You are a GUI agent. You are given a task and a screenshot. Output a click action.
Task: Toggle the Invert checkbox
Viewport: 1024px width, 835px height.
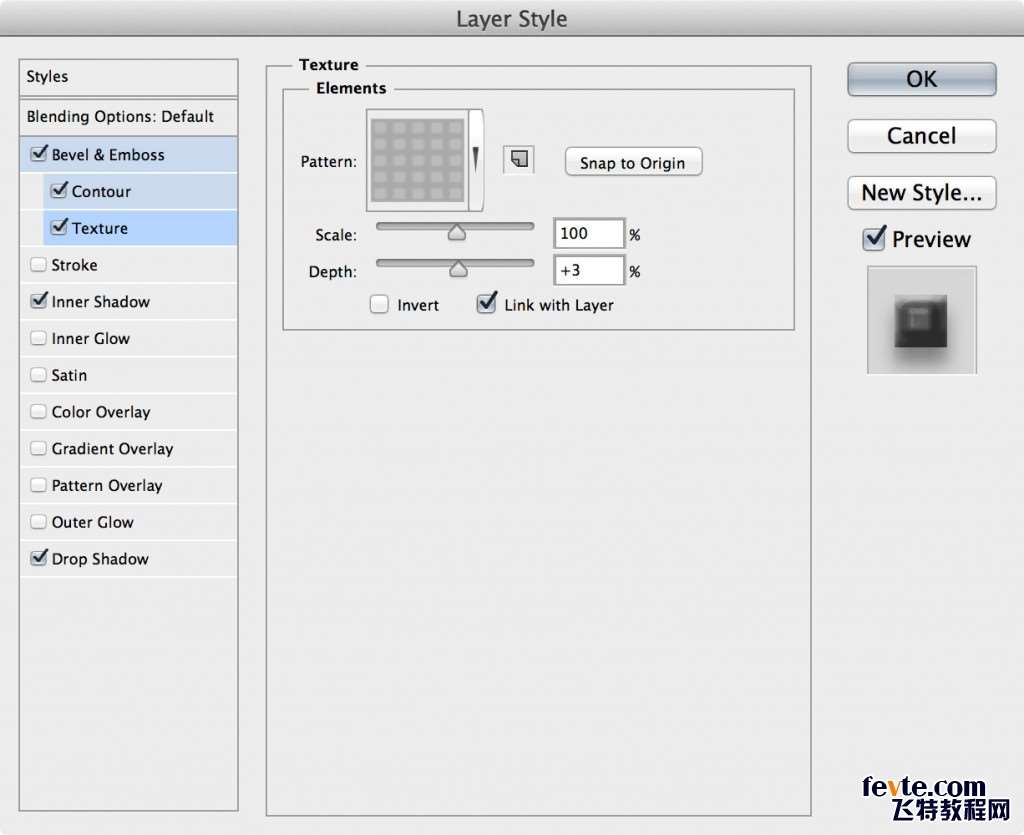(x=379, y=305)
